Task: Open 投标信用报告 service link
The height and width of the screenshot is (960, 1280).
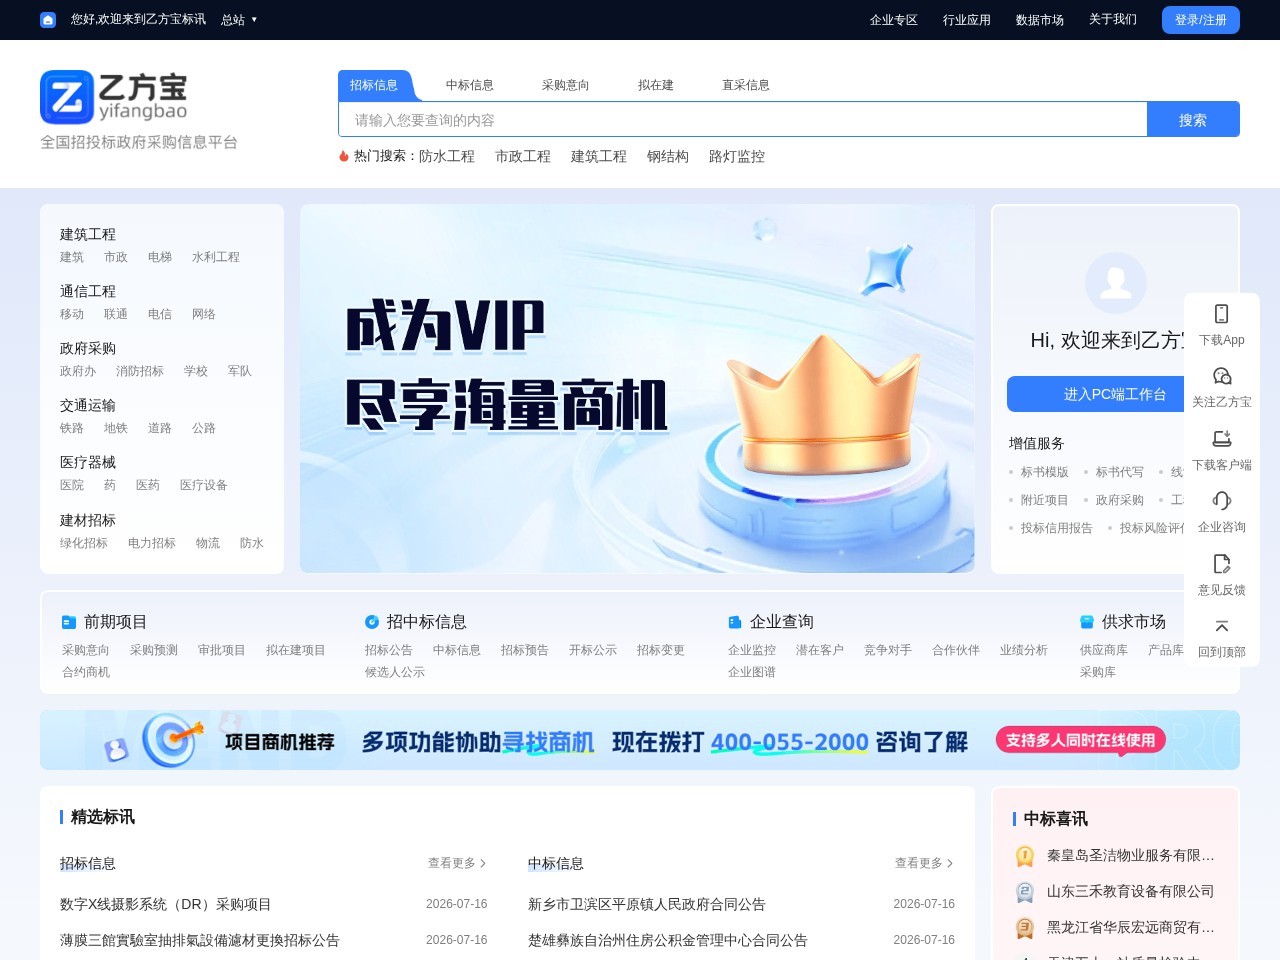Action: [1057, 528]
